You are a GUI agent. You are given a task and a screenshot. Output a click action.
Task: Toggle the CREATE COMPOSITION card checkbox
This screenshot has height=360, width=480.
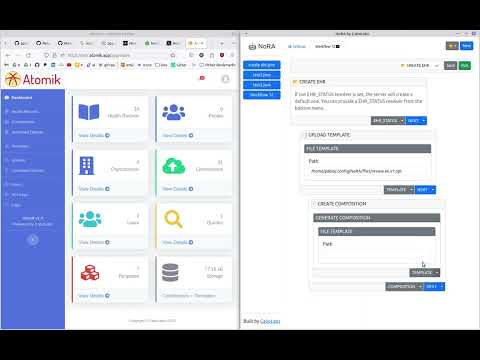(x=314, y=204)
